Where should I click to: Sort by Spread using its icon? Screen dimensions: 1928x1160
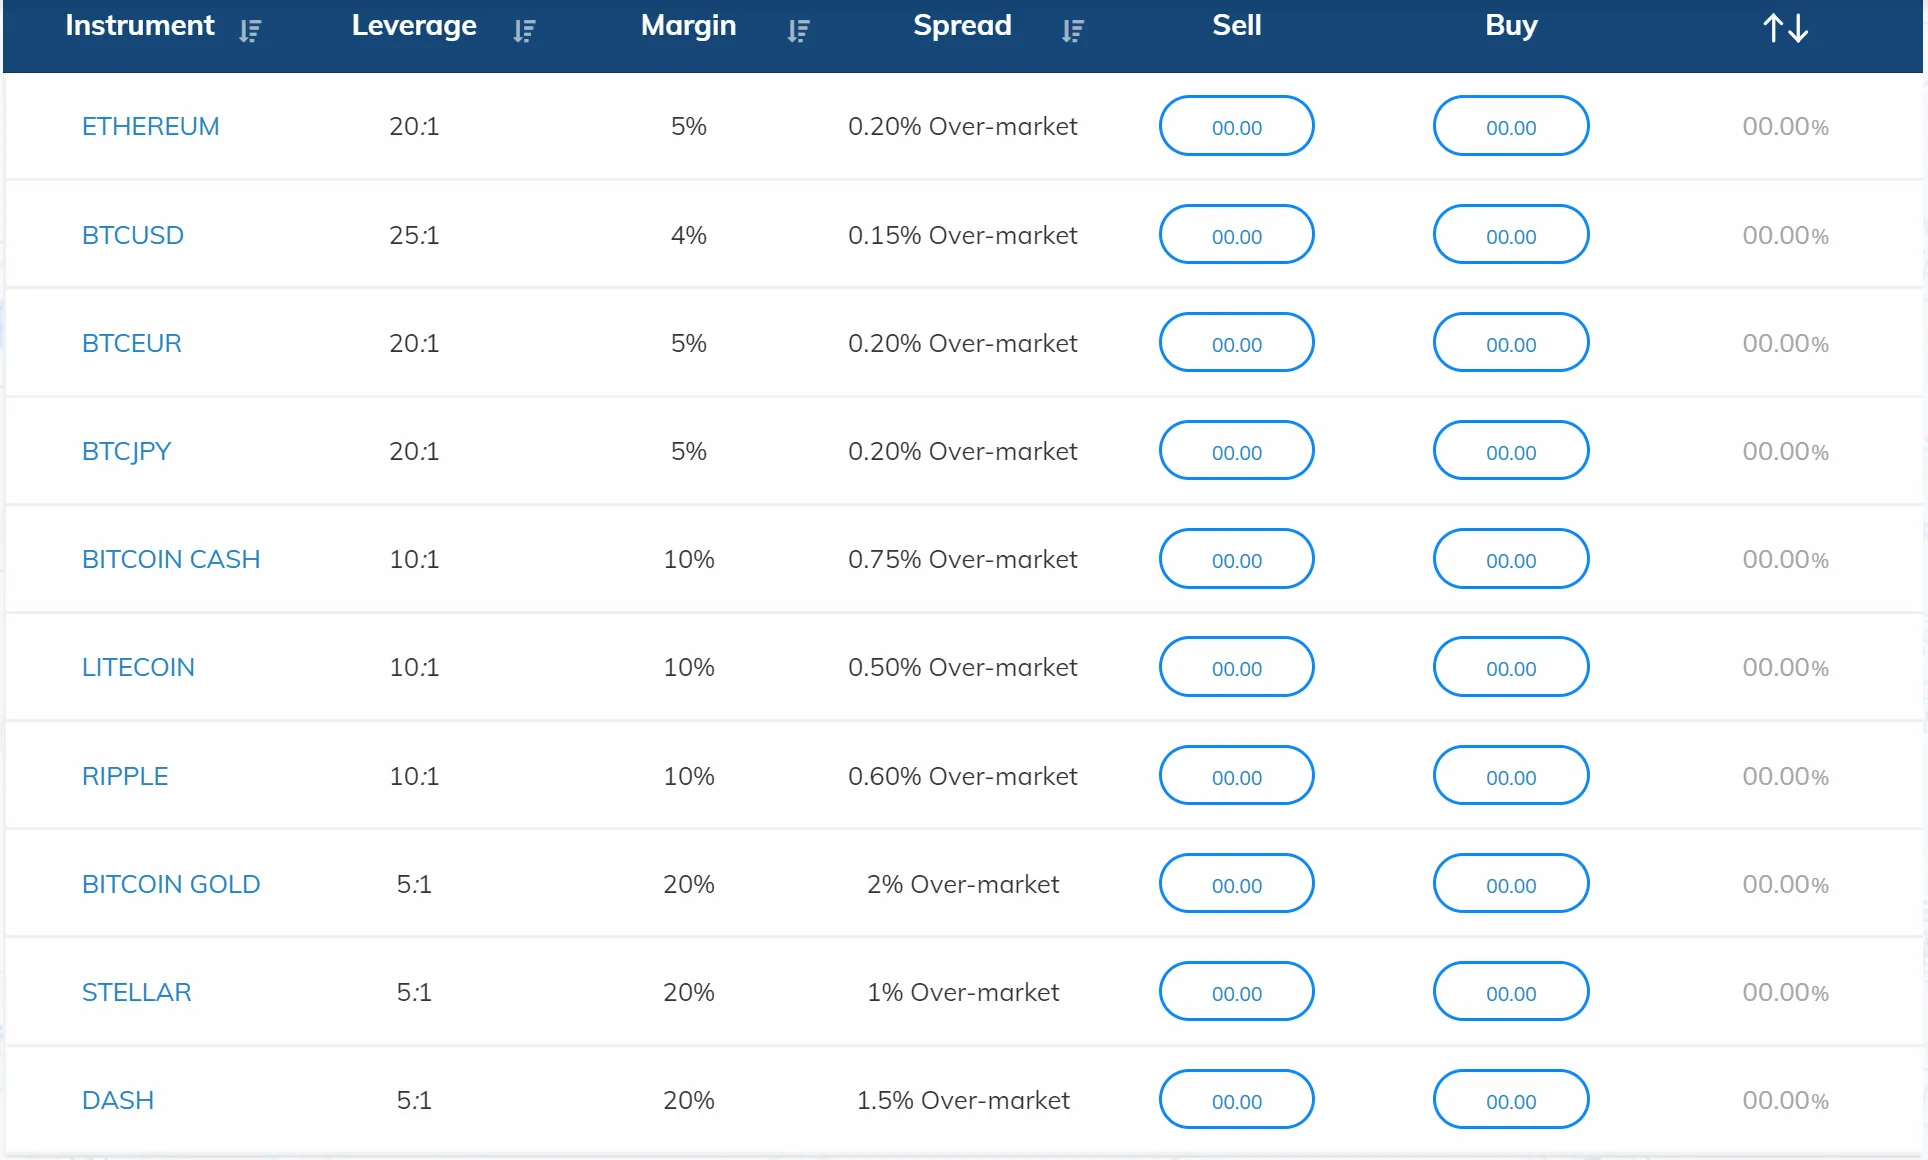point(1072,31)
